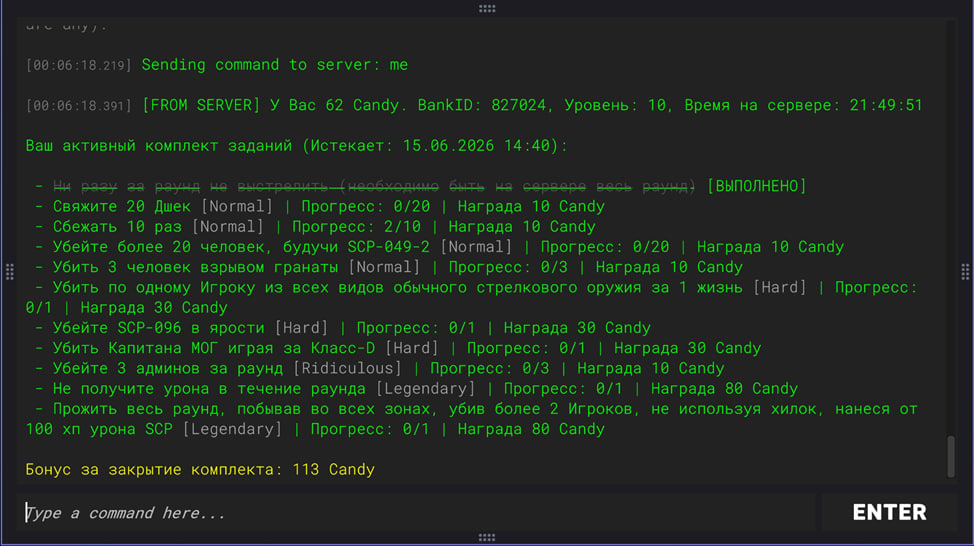The width and height of the screenshot is (974, 546).
Task: Click the 'Сбежать 10 раз' task line
Action: (315, 226)
